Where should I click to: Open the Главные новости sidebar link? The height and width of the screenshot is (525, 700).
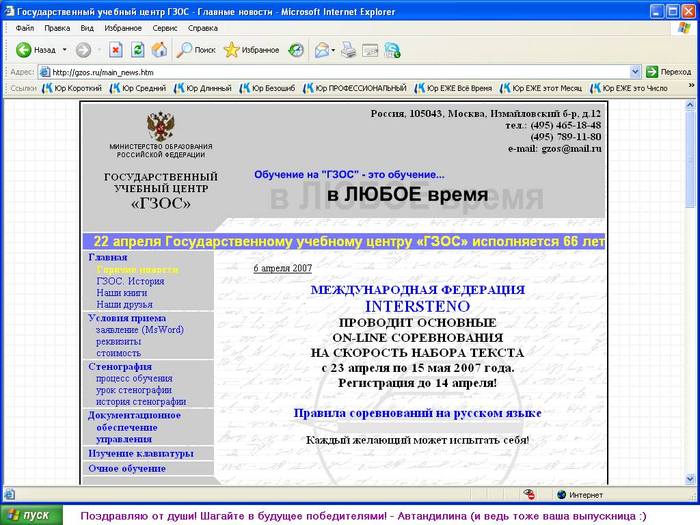[138, 269]
